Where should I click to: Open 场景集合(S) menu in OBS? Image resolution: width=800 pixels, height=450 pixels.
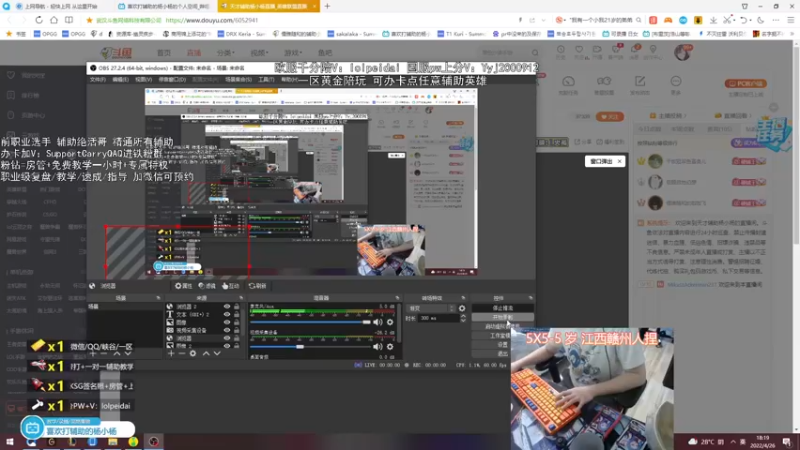click(238, 80)
